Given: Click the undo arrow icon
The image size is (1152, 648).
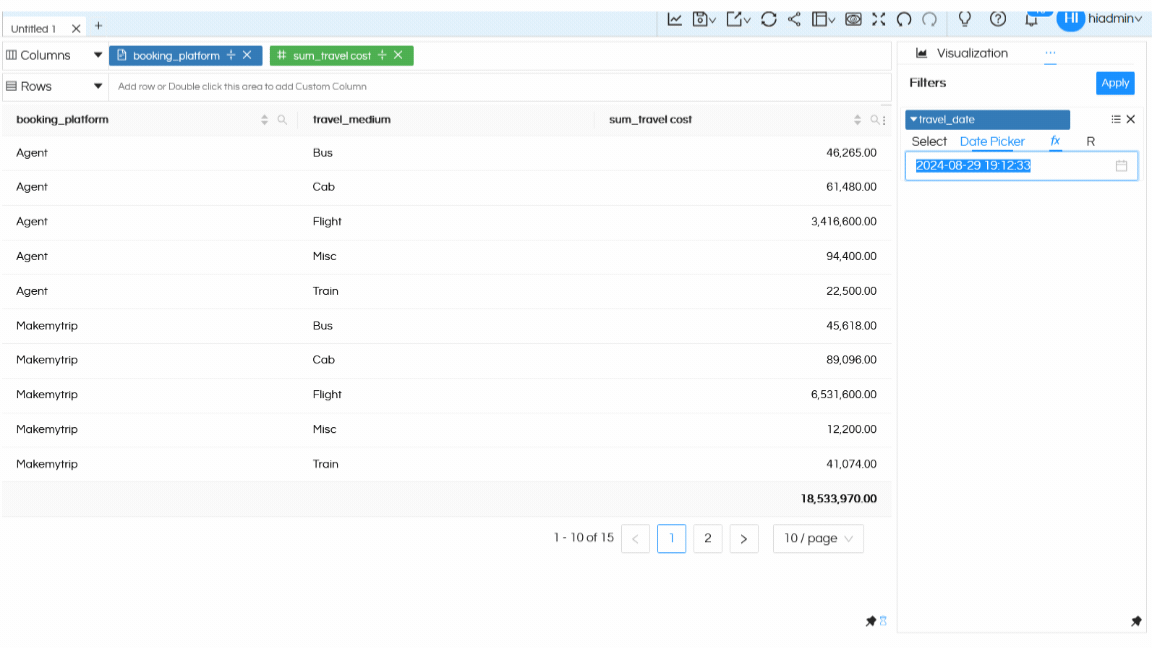Looking at the screenshot, I should [904, 19].
